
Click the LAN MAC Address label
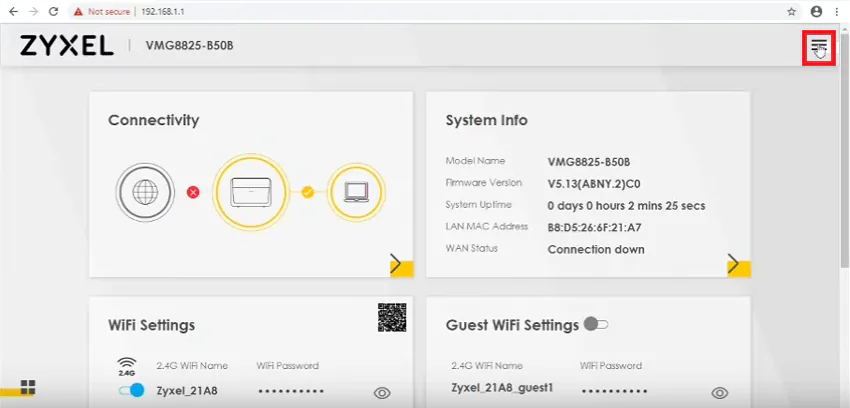(x=486, y=226)
